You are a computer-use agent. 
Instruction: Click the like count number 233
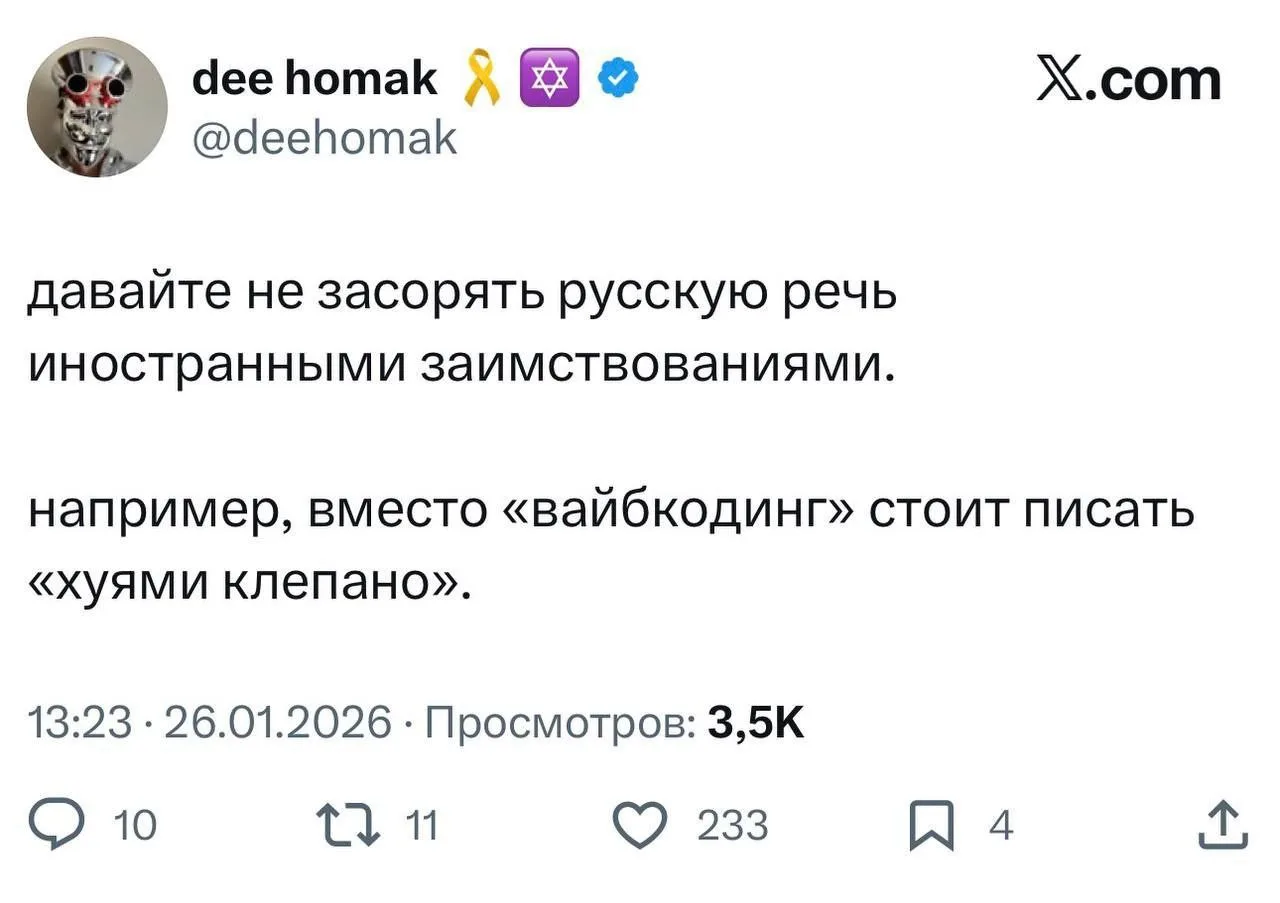(732, 827)
